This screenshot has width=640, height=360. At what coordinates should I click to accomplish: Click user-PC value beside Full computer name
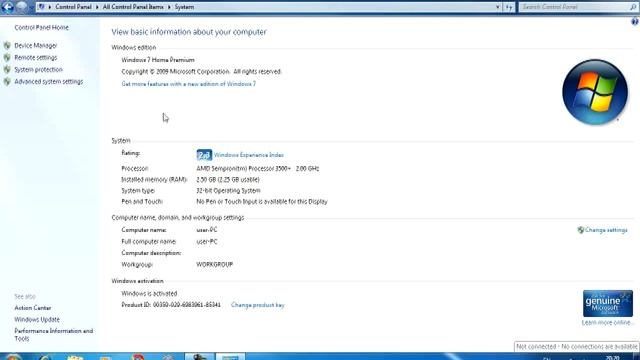point(207,242)
